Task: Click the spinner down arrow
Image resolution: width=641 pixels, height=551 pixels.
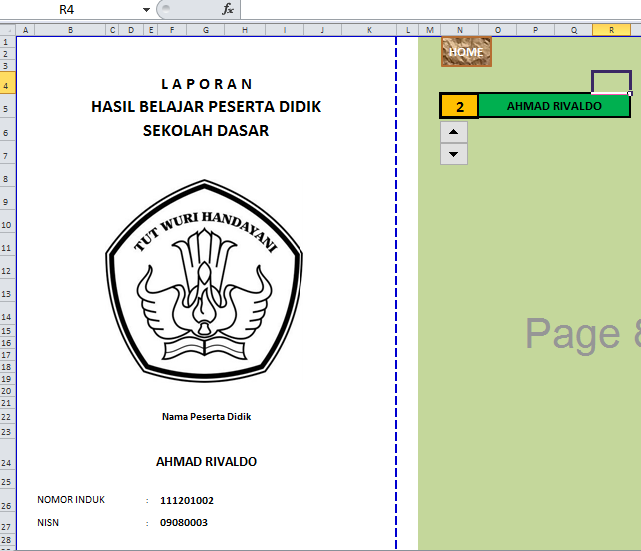Action: pos(453,154)
